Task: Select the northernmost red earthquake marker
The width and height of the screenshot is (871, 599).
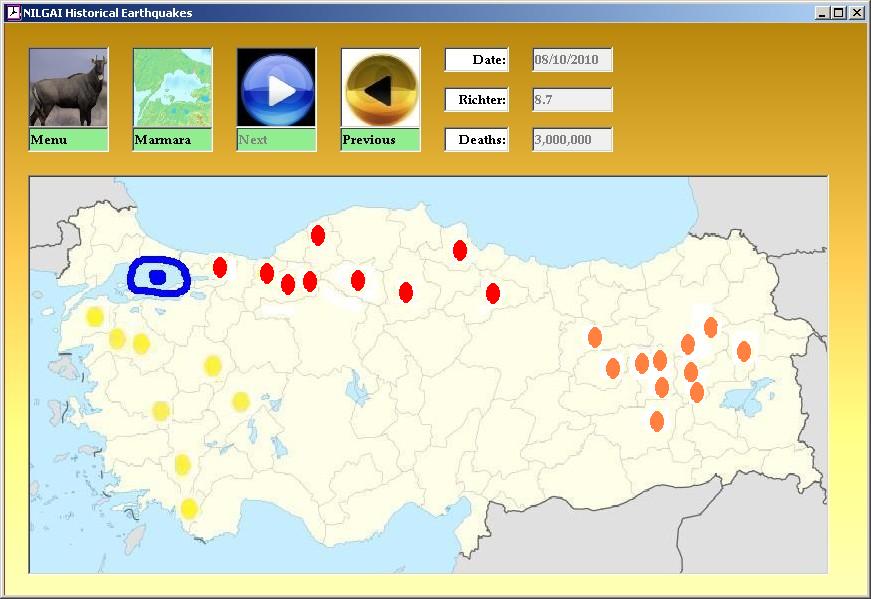Action: (318, 235)
